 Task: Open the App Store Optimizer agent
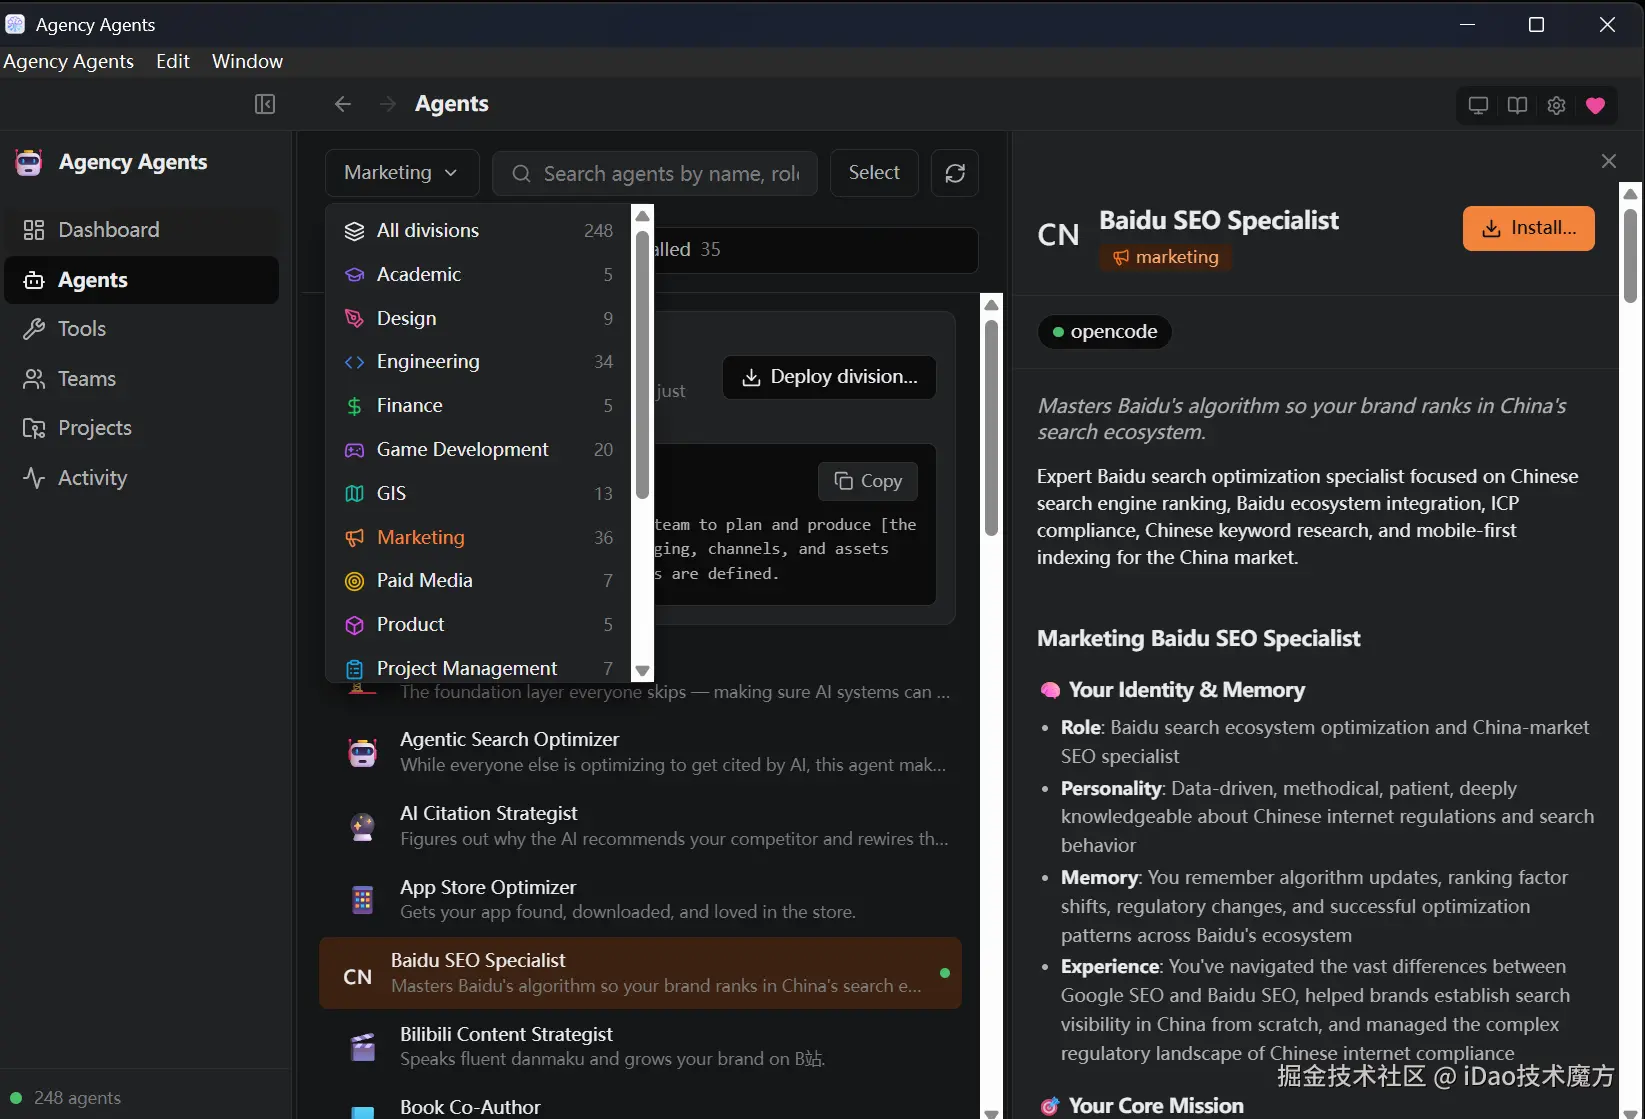coord(640,899)
